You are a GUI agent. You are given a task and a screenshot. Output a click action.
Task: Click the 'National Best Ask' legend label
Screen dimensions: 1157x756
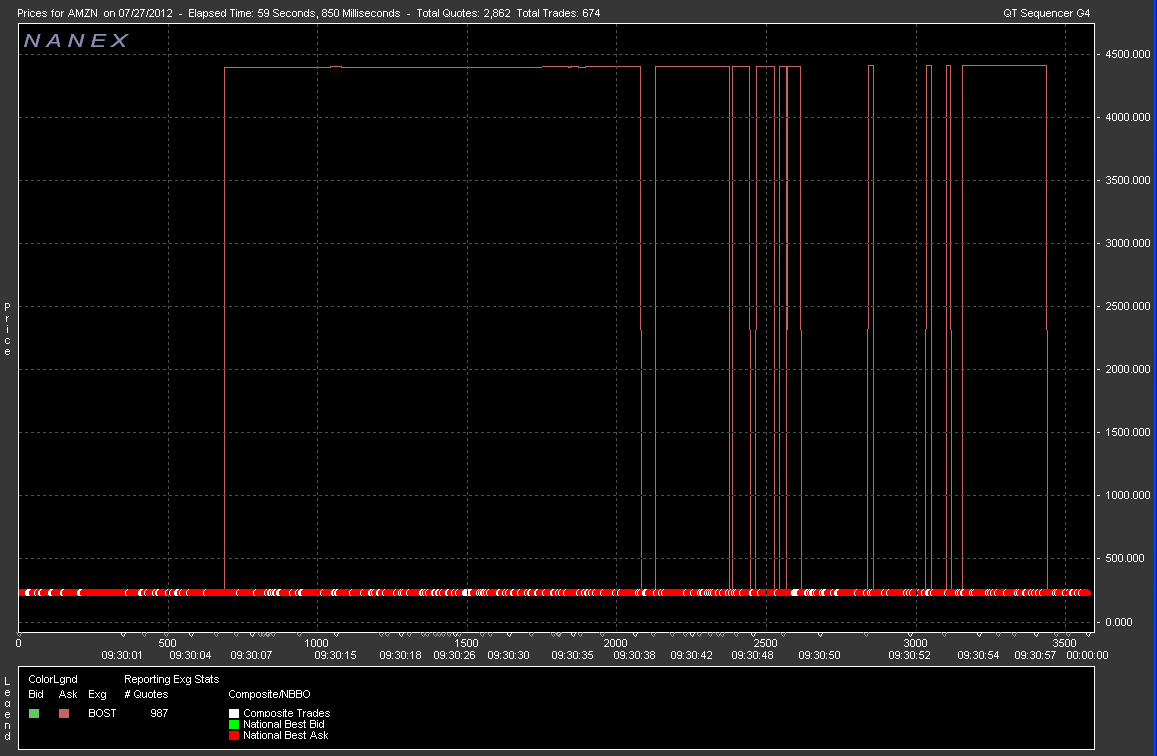[x=286, y=735]
